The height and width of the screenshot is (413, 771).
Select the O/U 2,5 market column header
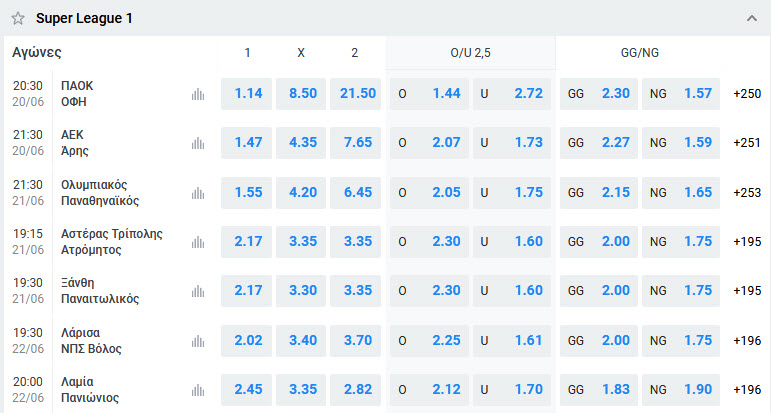(471, 53)
